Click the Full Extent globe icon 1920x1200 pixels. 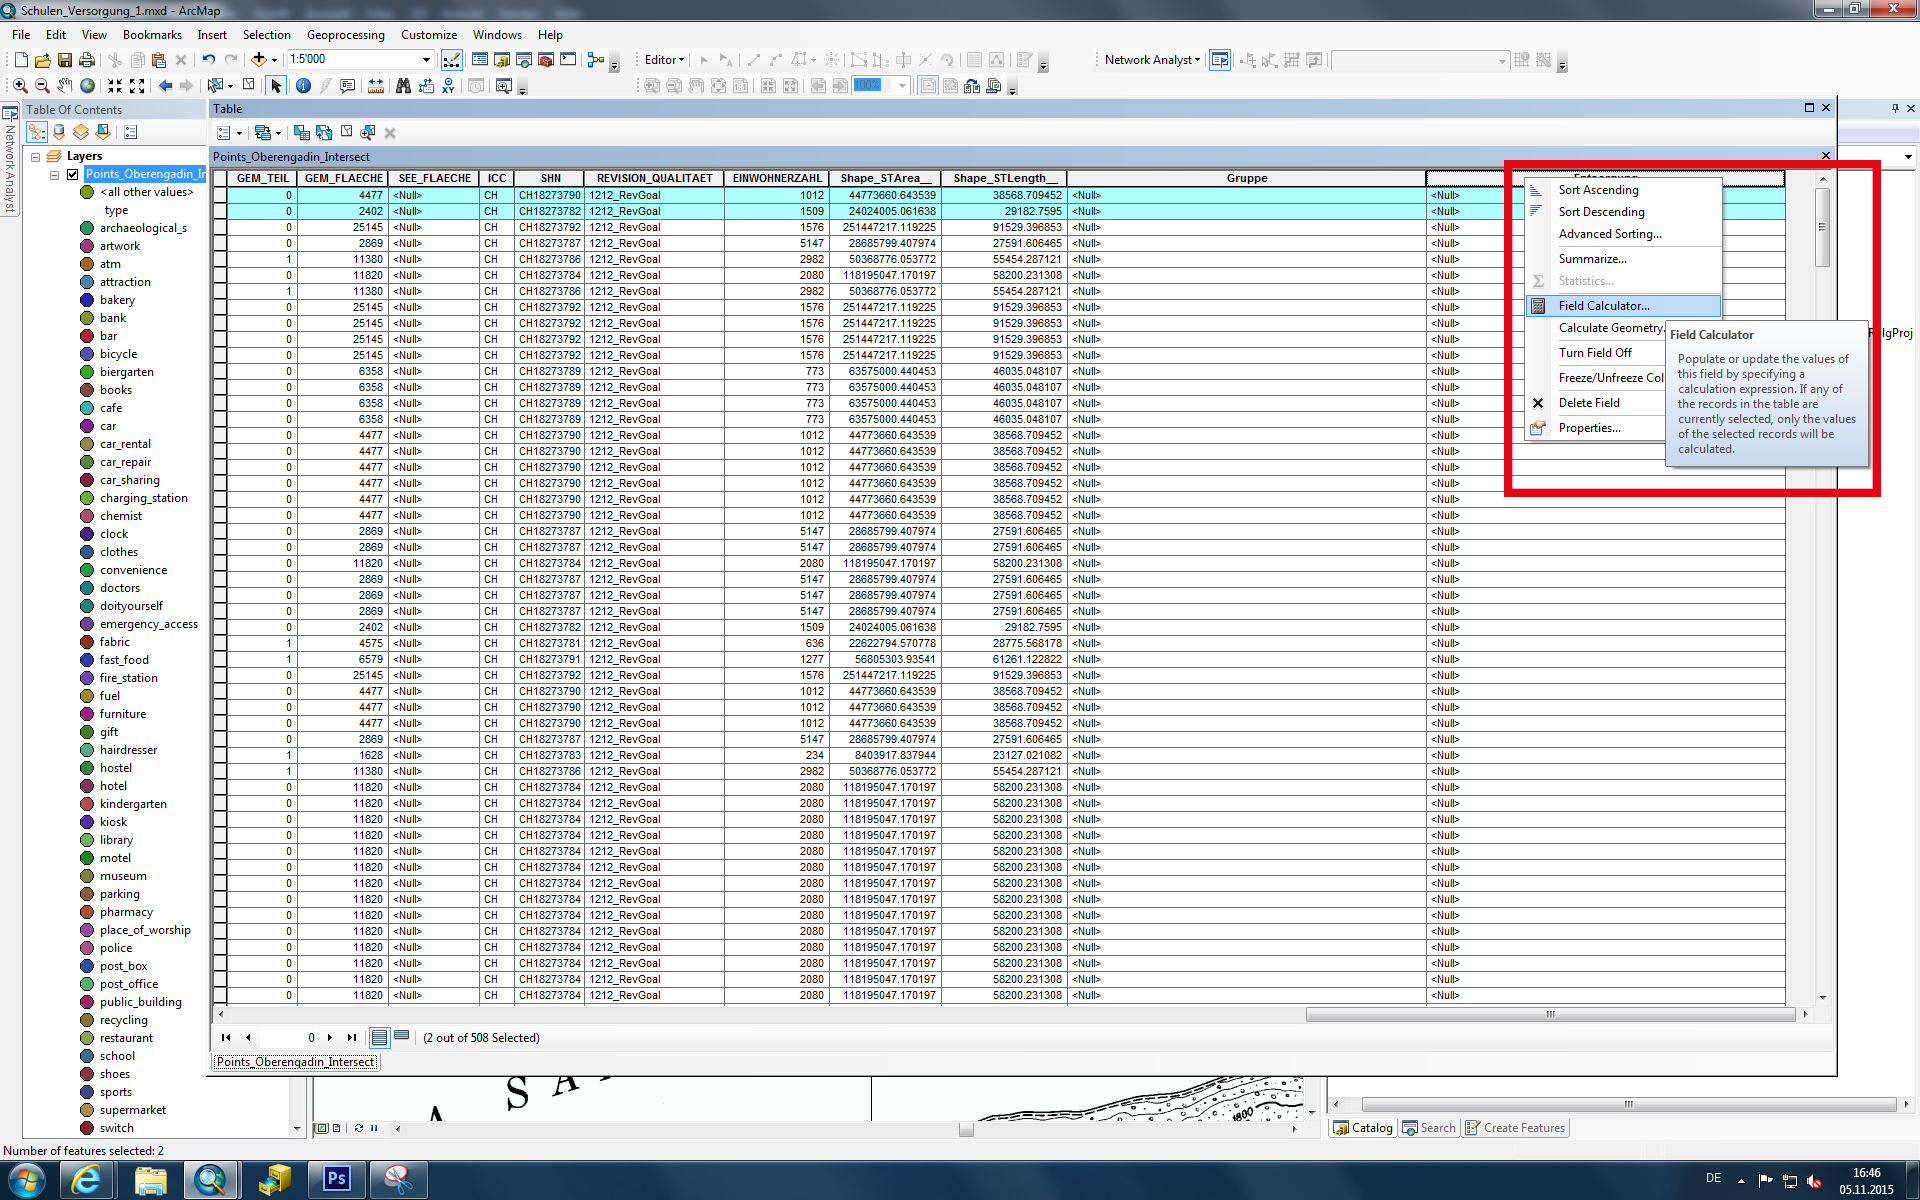(x=88, y=86)
